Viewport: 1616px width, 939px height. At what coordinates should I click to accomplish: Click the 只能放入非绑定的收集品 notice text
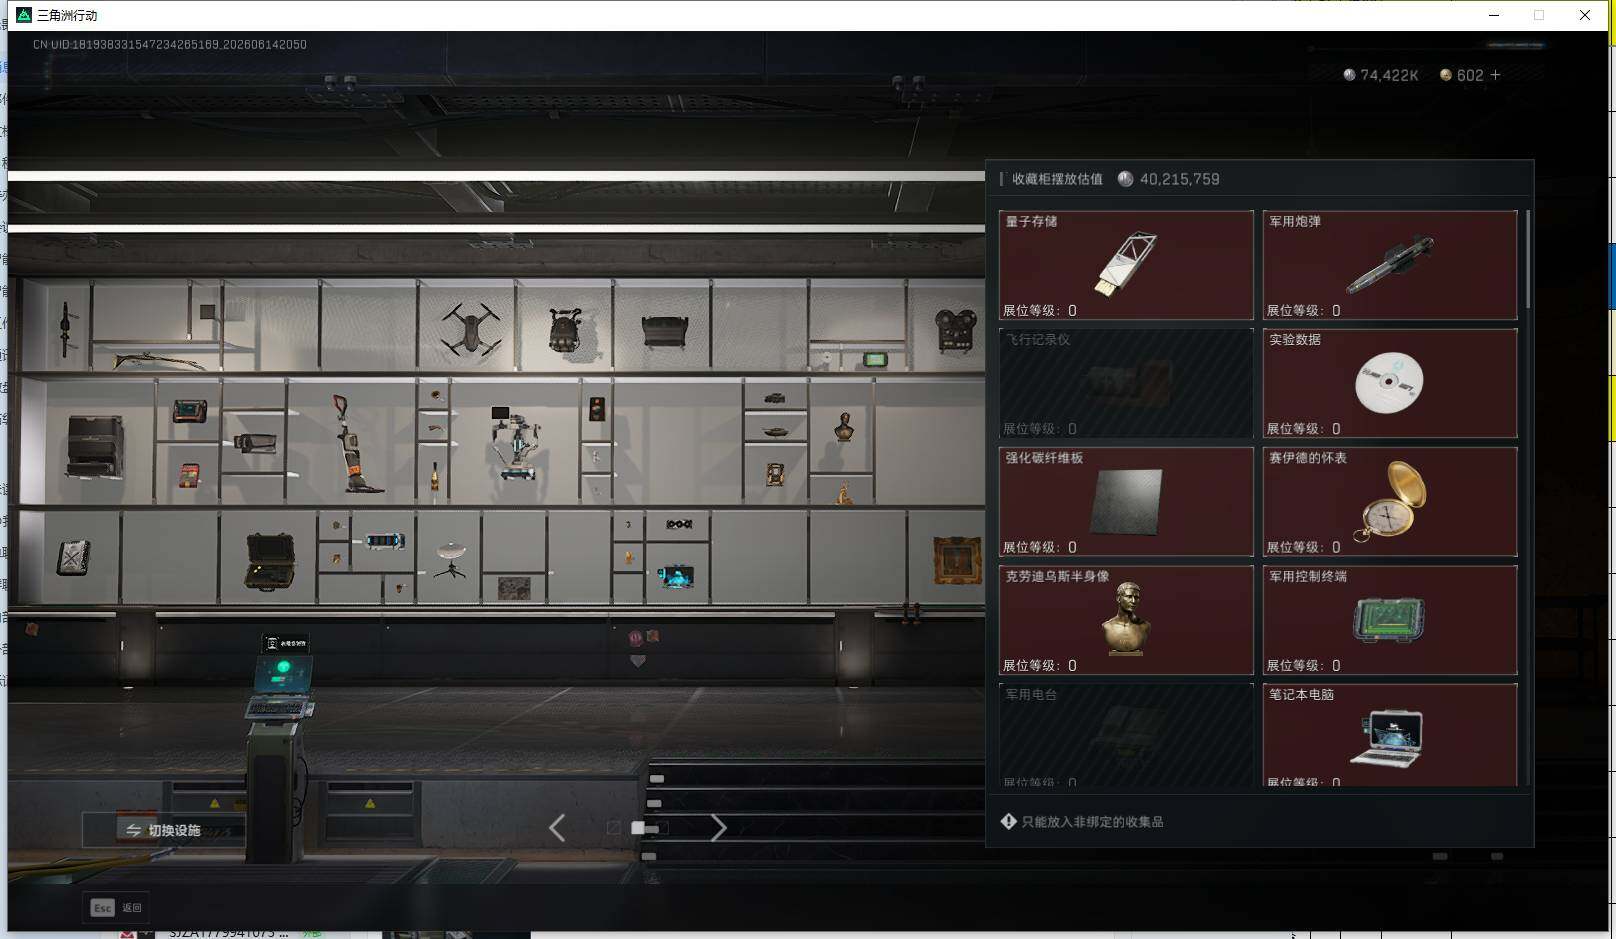[x=1092, y=822]
